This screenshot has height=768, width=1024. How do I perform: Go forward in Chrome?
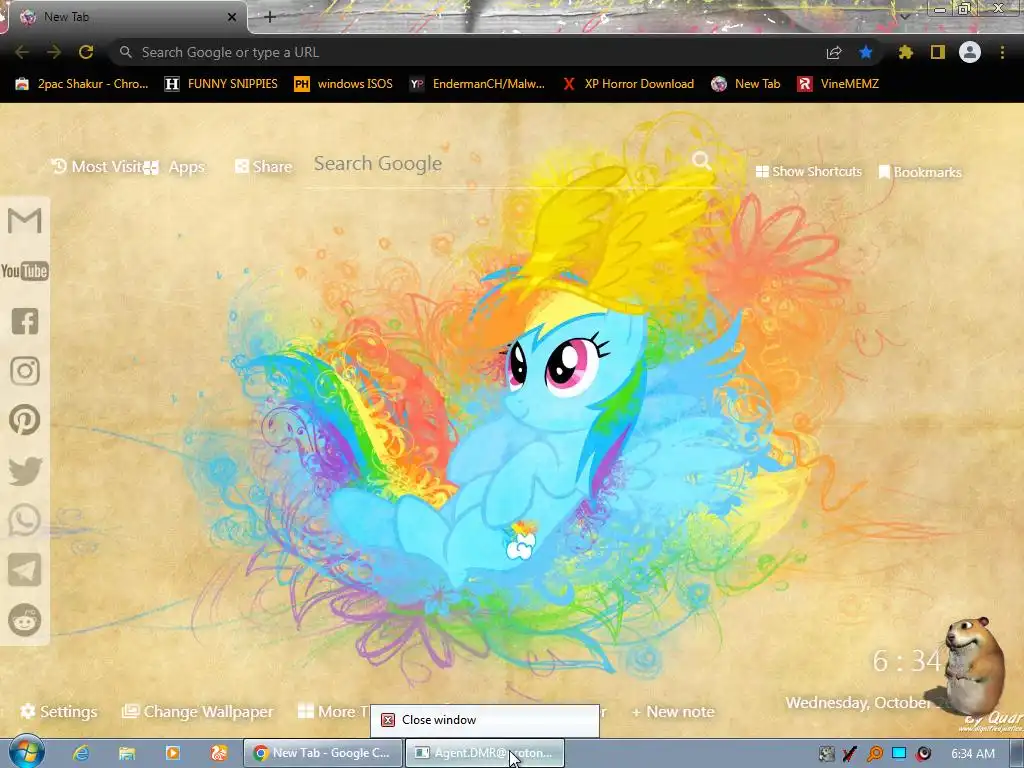pyautogui.click(x=54, y=52)
